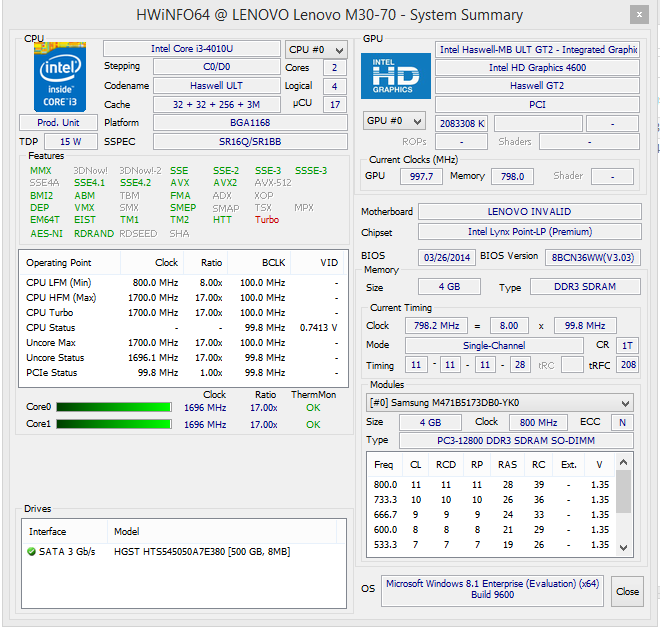660x630 pixels.
Task: Click the Intel Lynx Point-LP chipset field
Action: 530,231
